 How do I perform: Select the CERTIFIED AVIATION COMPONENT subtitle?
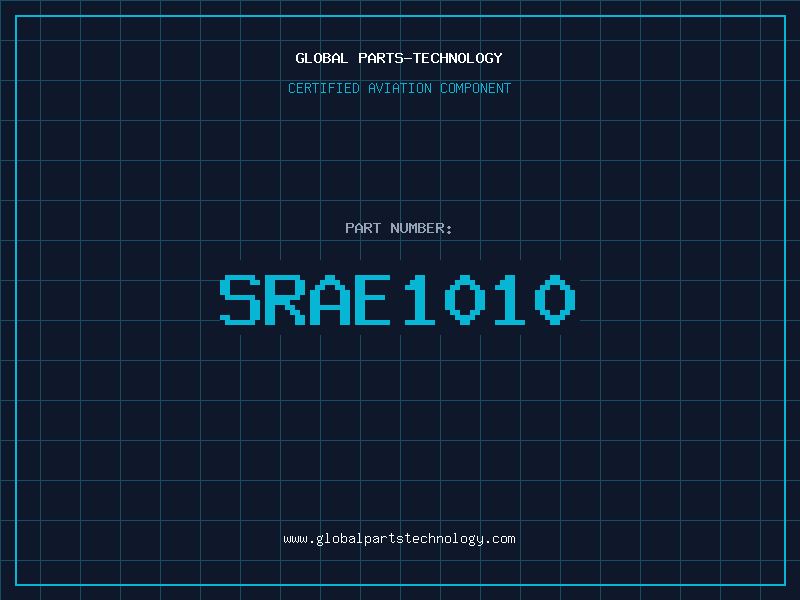pyautogui.click(x=399, y=88)
